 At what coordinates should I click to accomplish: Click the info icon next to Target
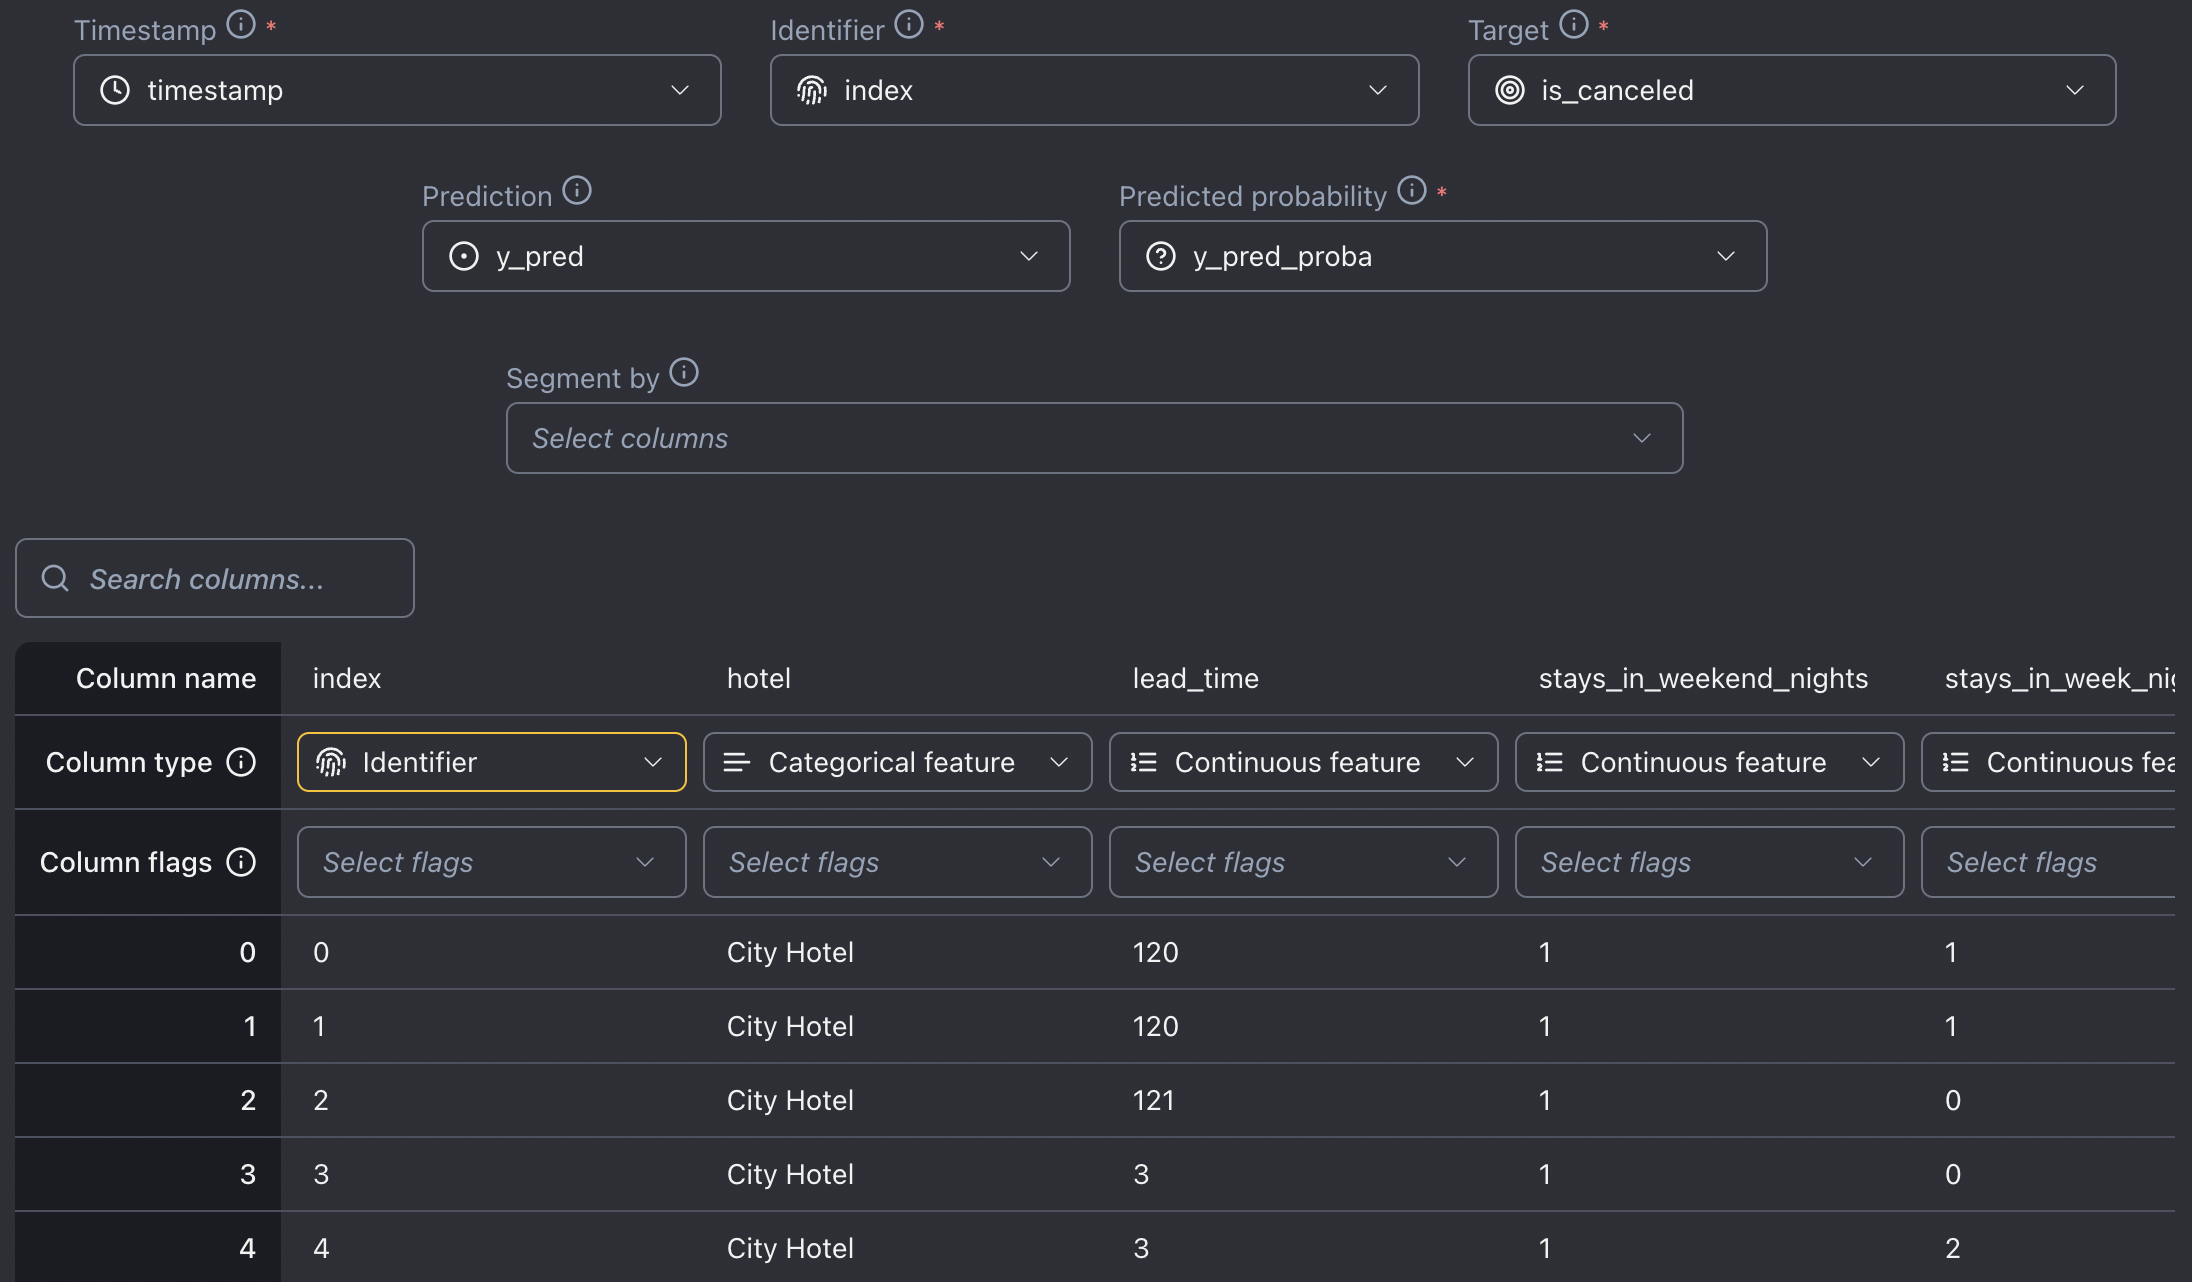pyautogui.click(x=1573, y=24)
